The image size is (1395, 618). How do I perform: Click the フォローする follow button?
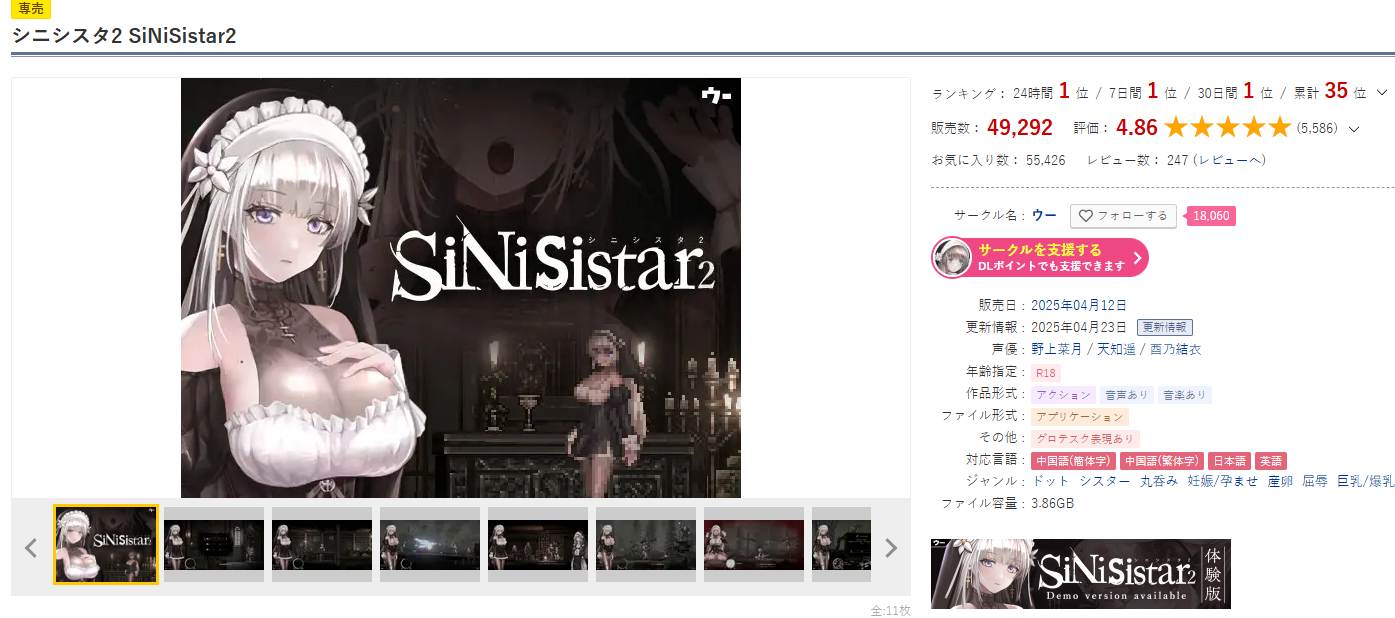[x=1123, y=215]
